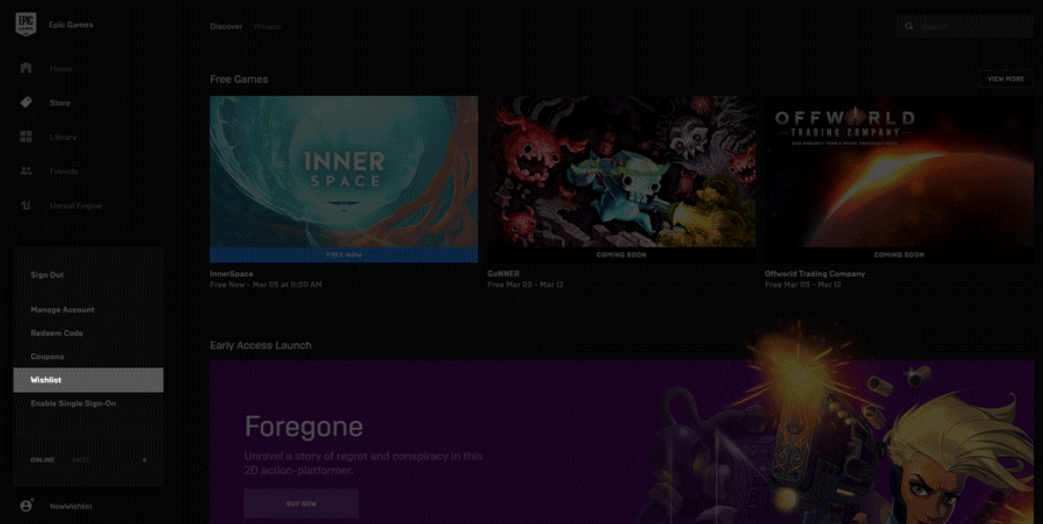
Task: Click Offworld Trading Company title link
Action: [815, 274]
